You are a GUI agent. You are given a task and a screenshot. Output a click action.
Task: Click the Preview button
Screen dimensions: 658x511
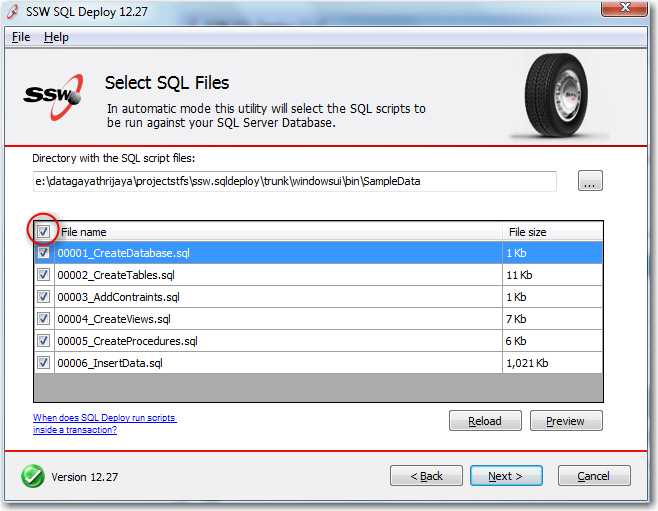[x=565, y=421]
